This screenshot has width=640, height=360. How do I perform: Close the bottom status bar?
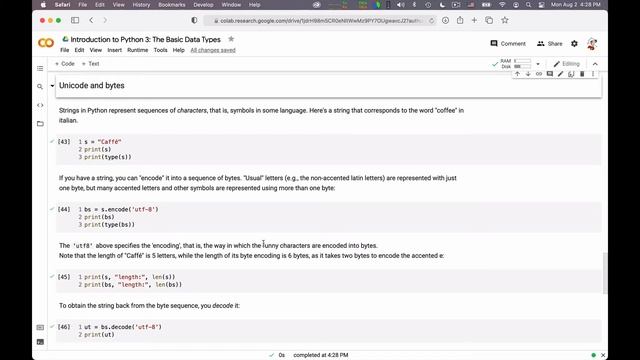(x=603, y=355)
